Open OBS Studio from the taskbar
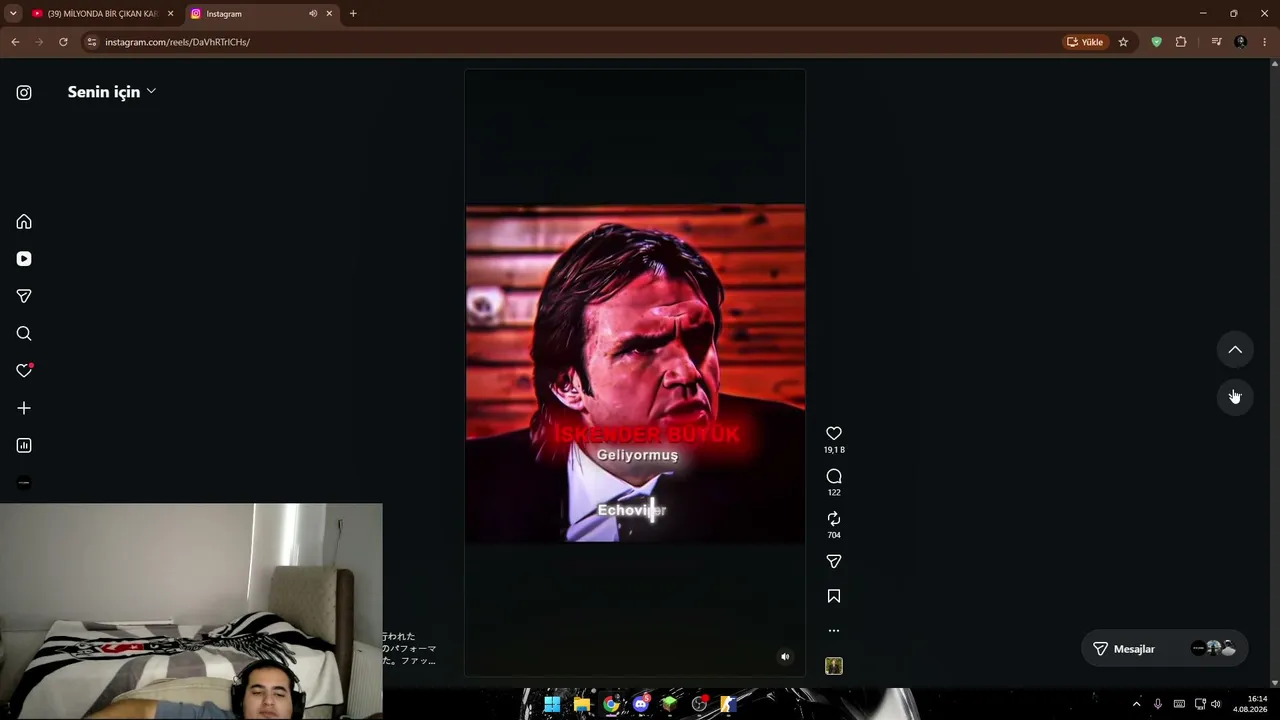Screen dimensions: 1280x720 point(700,704)
